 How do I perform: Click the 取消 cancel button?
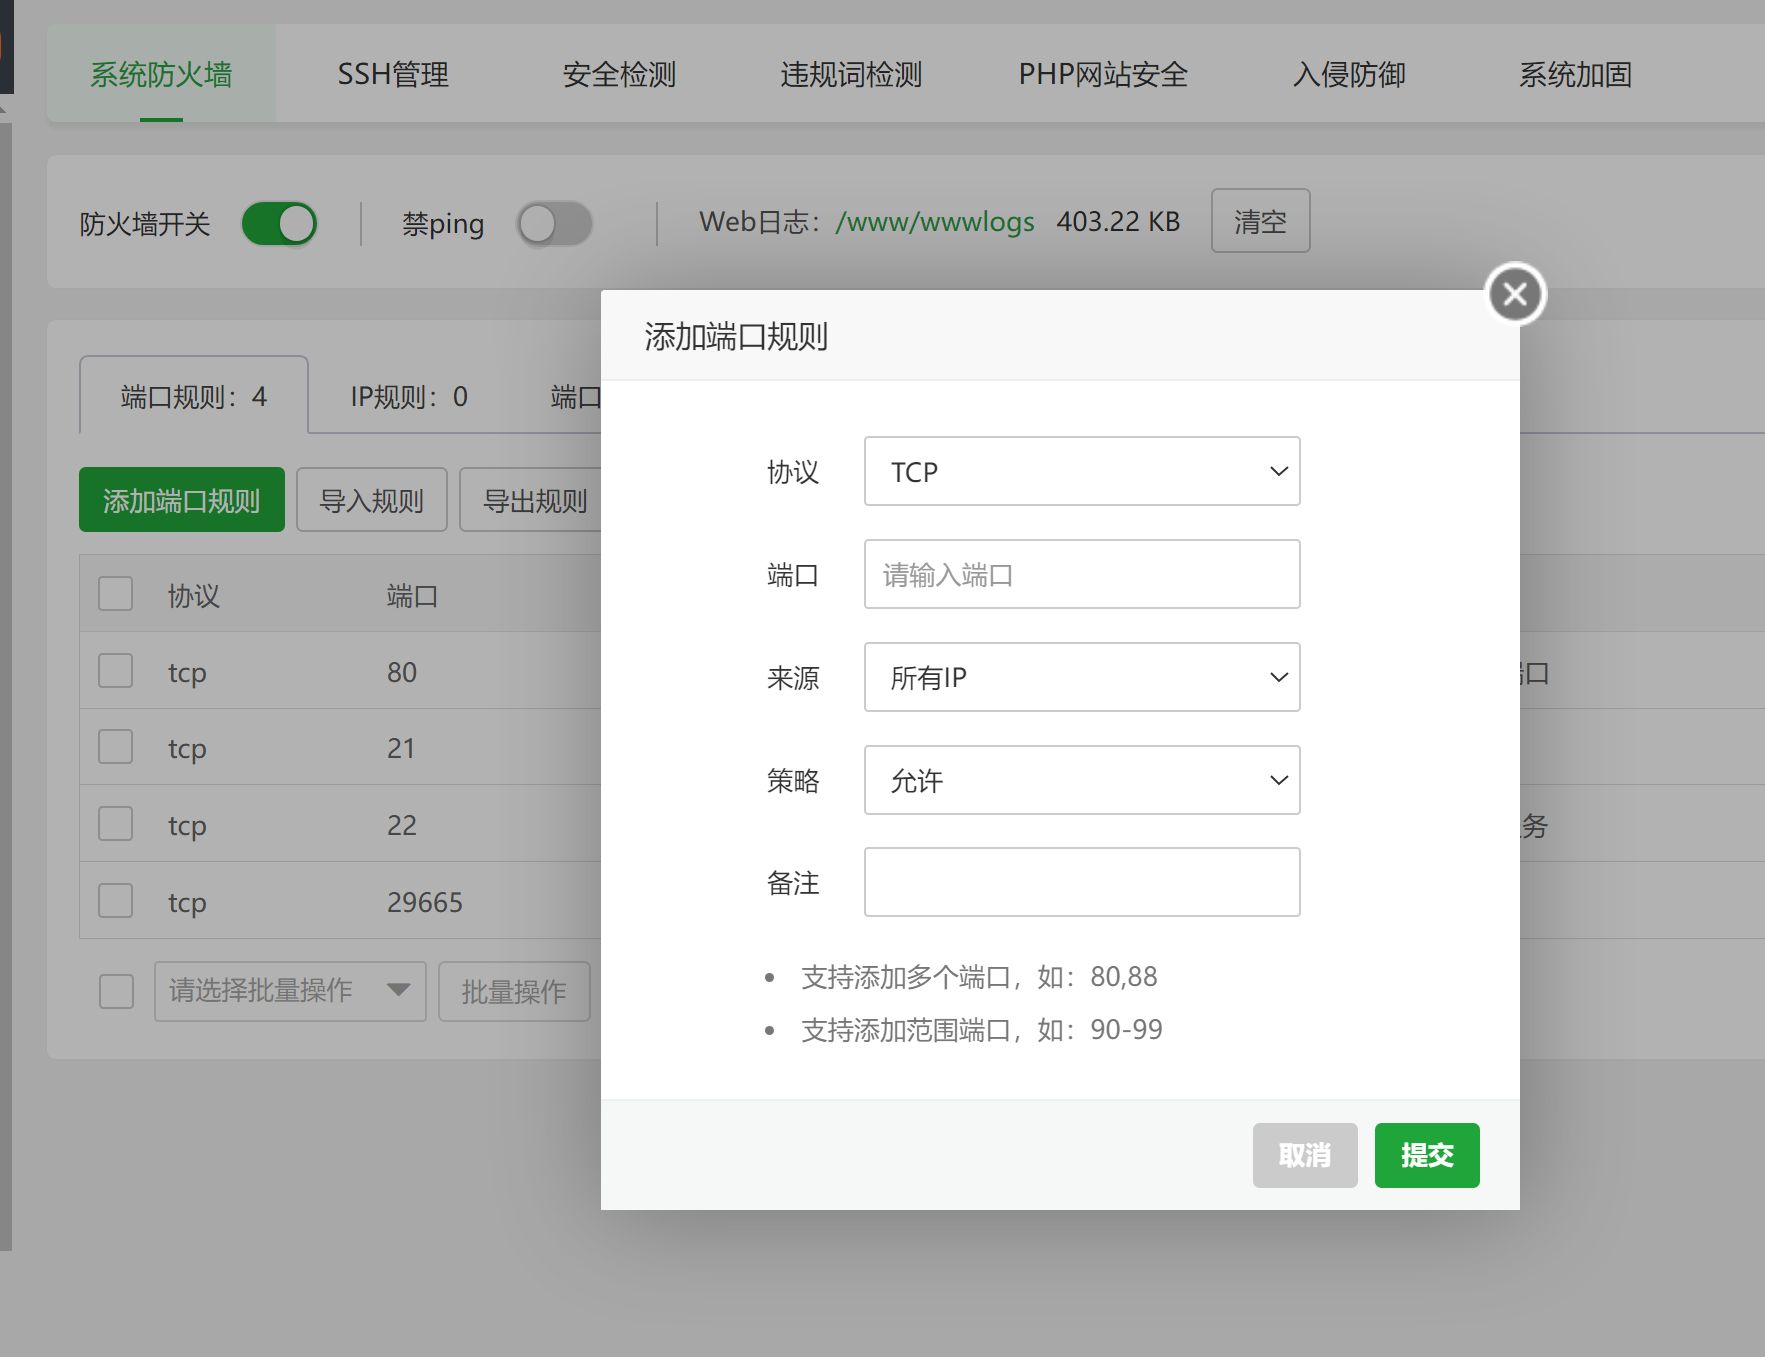(1305, 1155)
